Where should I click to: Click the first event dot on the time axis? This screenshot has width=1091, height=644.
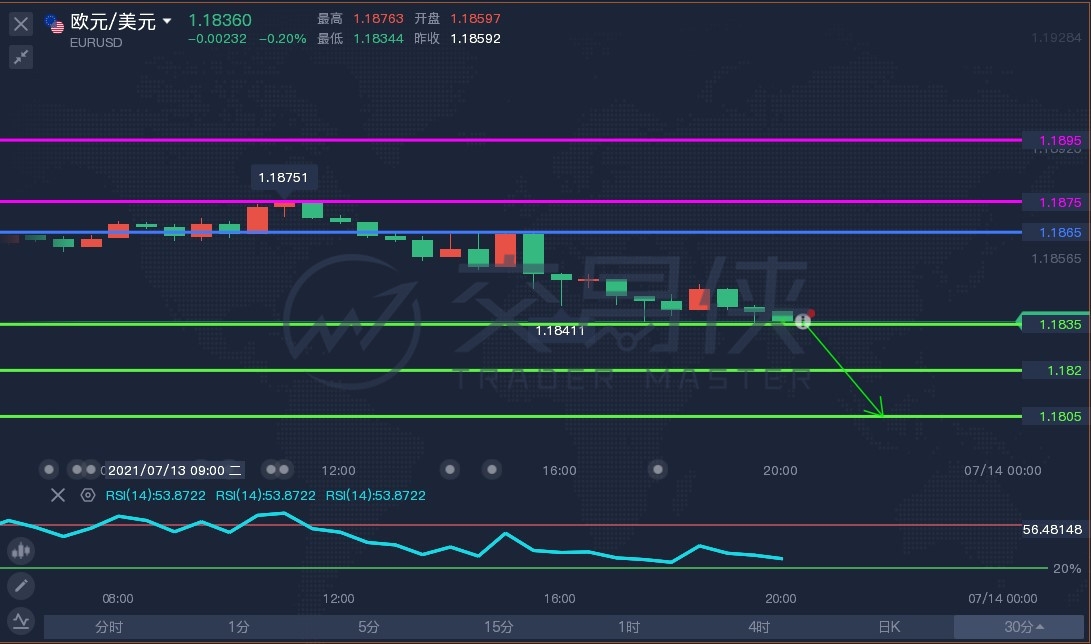(x=49, y=469)
